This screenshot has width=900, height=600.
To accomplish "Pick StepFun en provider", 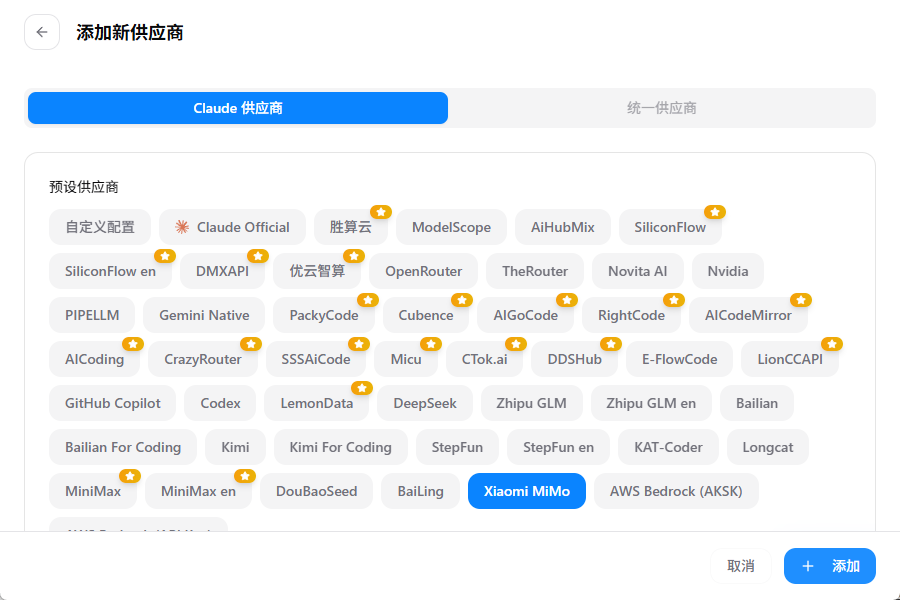I will [558, 447].
